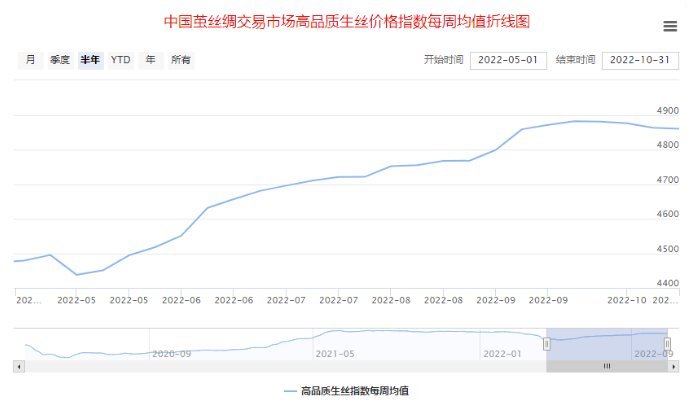Click the navigator area near 2021-05
Image resolution: width=695 pixels, height=405 pixels.
click(334, 342)
